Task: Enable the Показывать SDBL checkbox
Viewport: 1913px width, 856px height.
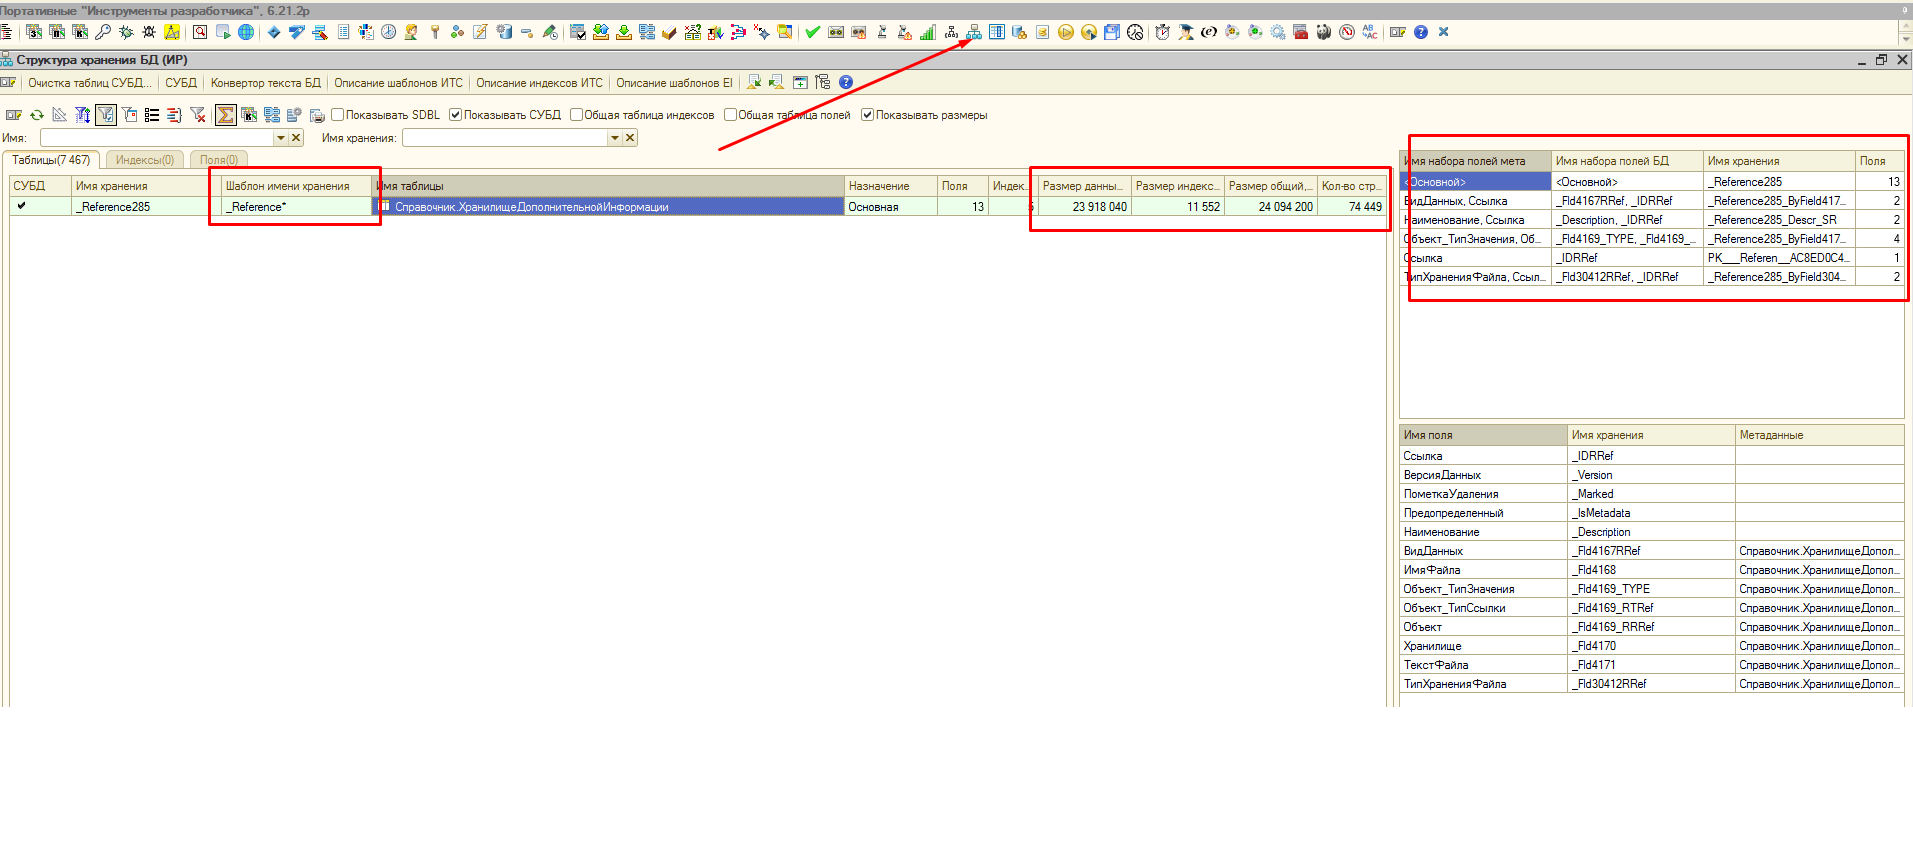Action: coord(338,115)
